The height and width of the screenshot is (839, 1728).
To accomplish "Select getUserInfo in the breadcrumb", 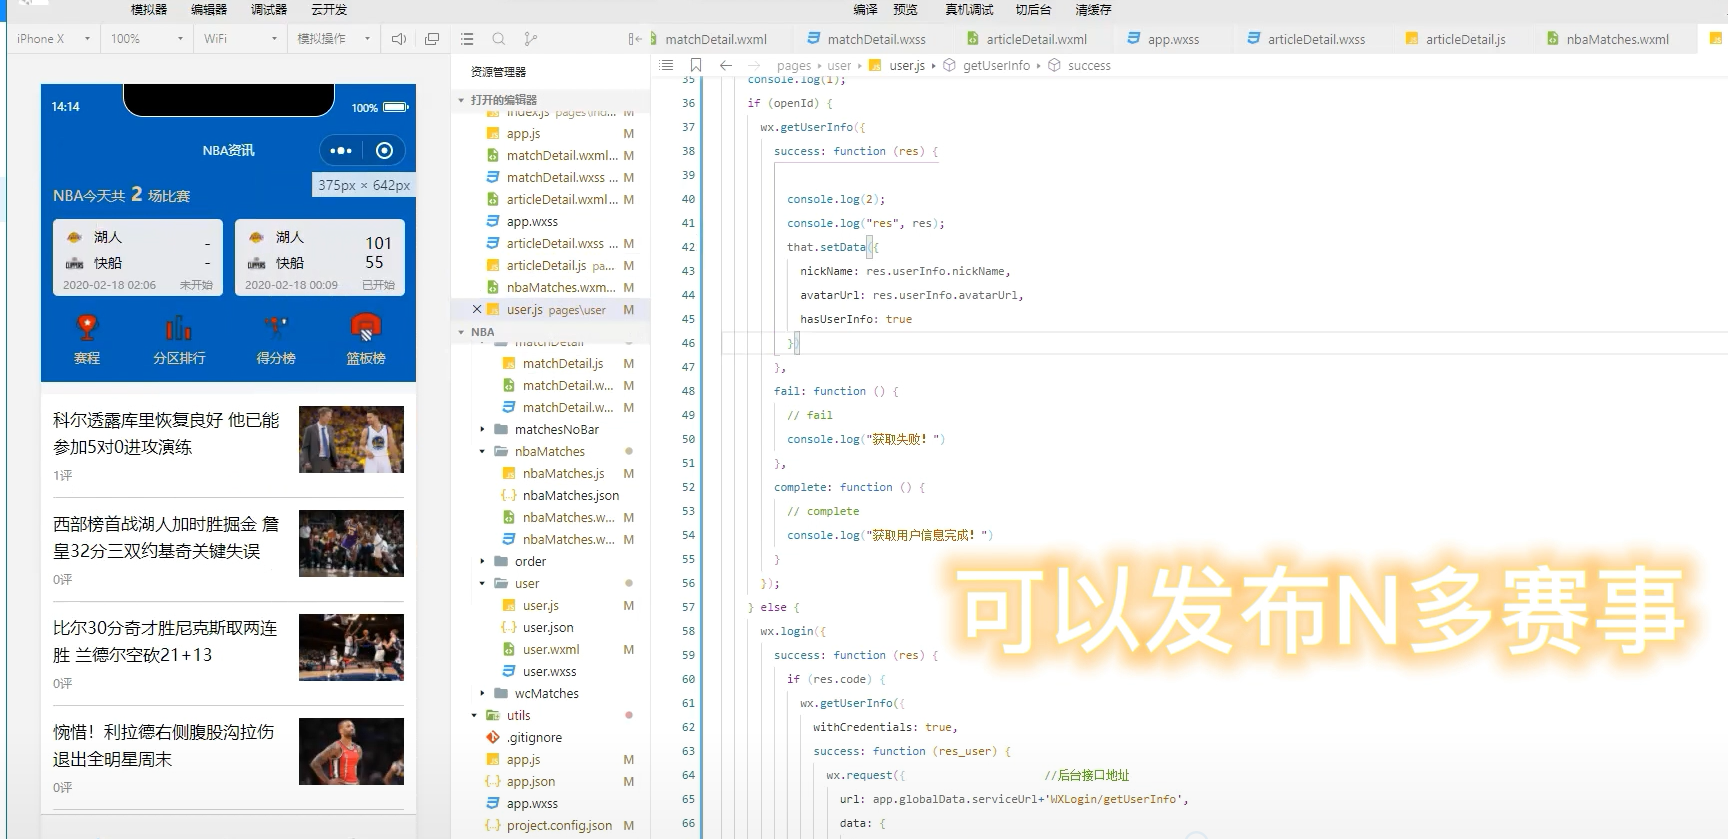I will [x=996, y=65].
